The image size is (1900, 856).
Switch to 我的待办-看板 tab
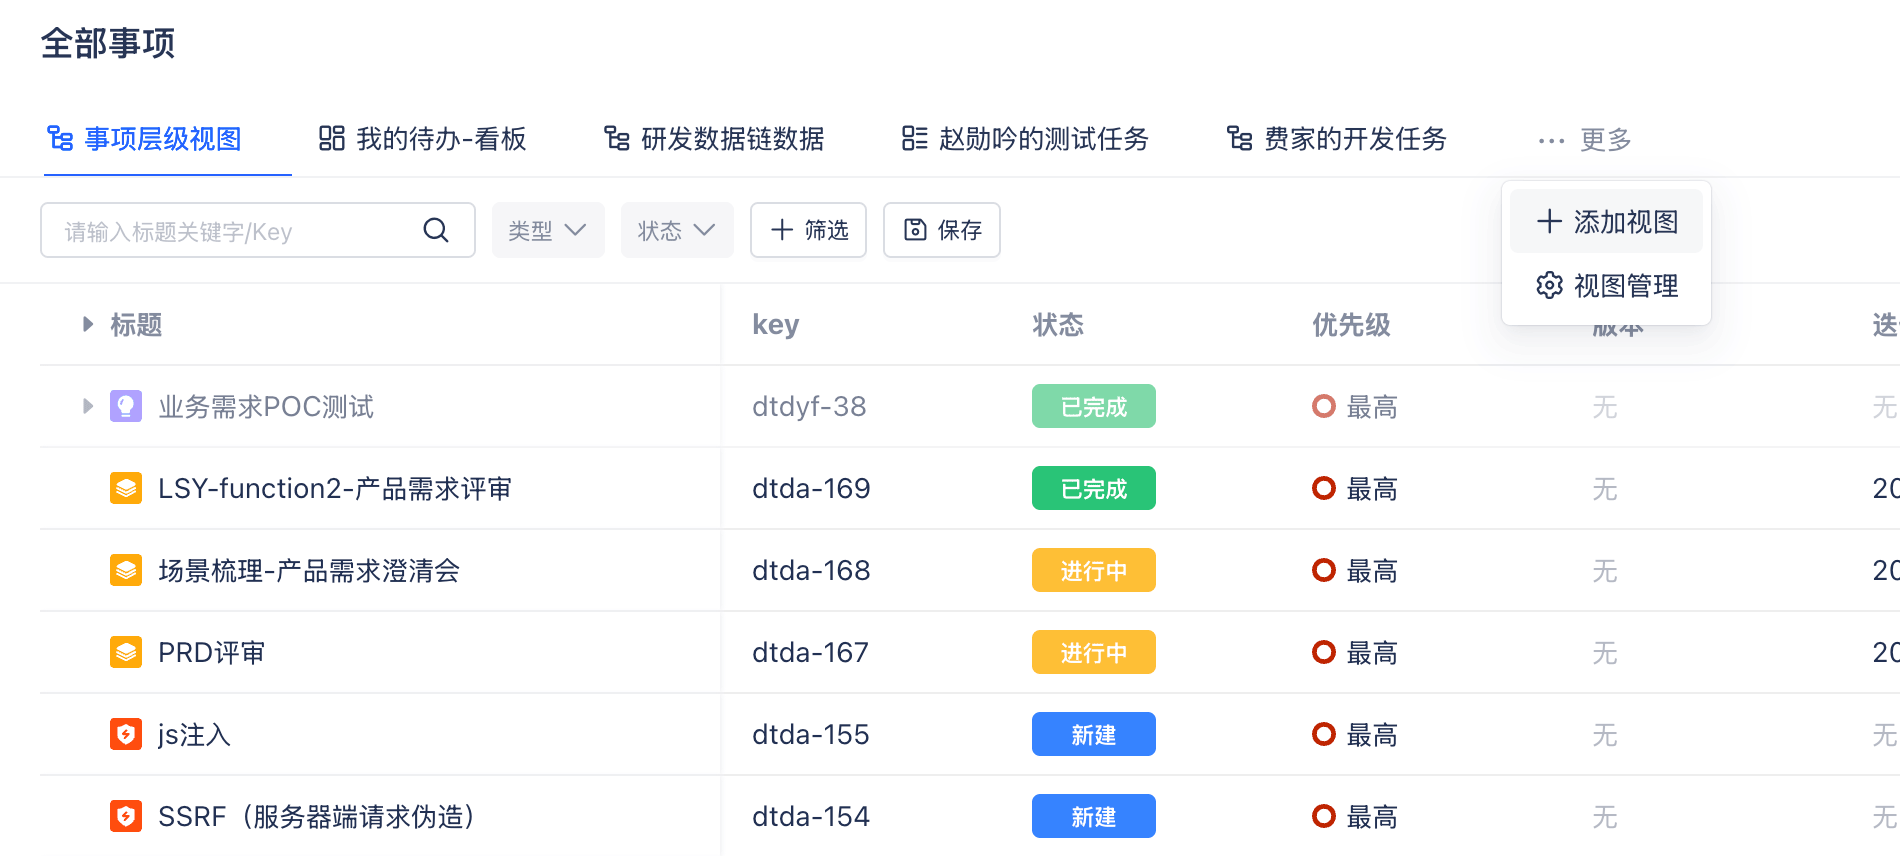pos(422,139)
